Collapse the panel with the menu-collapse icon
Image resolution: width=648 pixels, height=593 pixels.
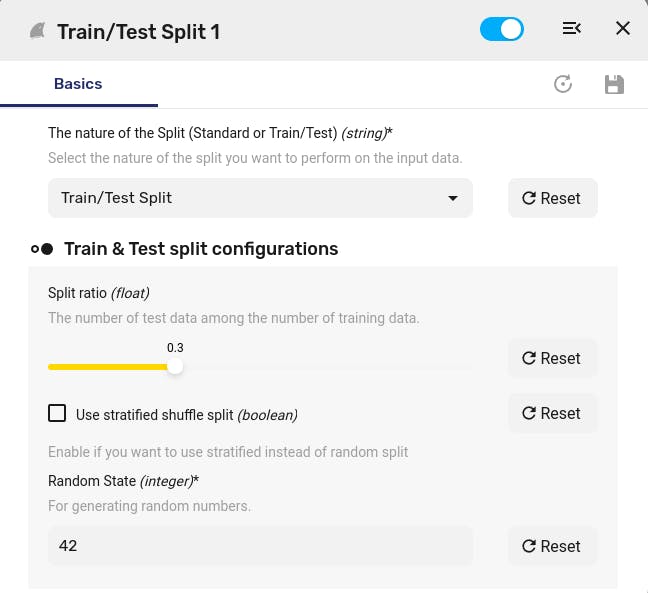(572, 29)
